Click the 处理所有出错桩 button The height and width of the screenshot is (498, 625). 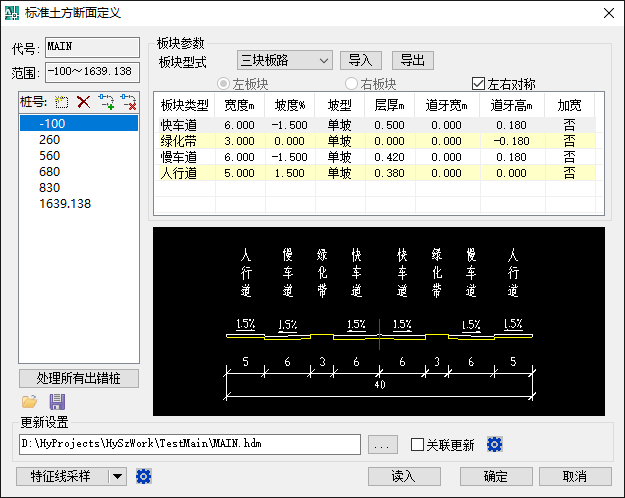click(x=79, y=378)
